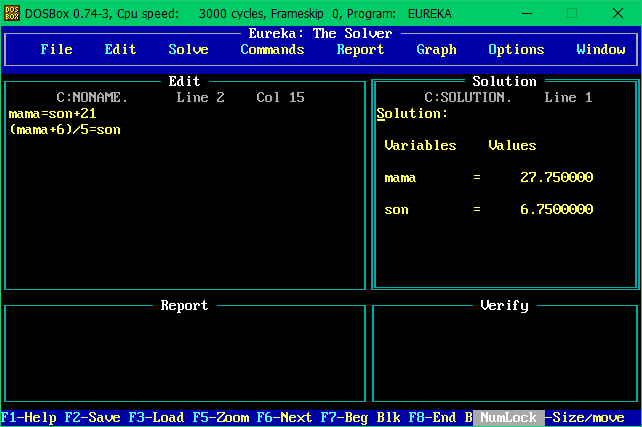
Task: Click the value 27.750000
Action: click(x=556, y=177)
